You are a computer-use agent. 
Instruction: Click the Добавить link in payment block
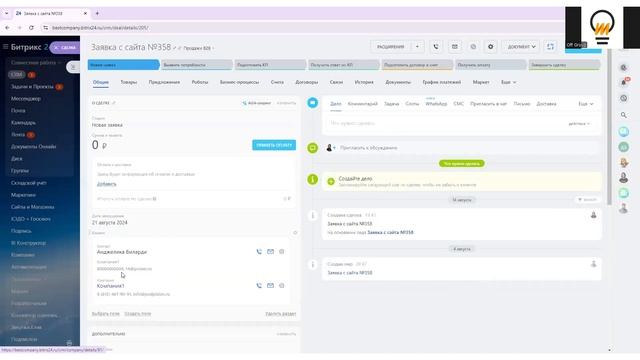[107, 184]
